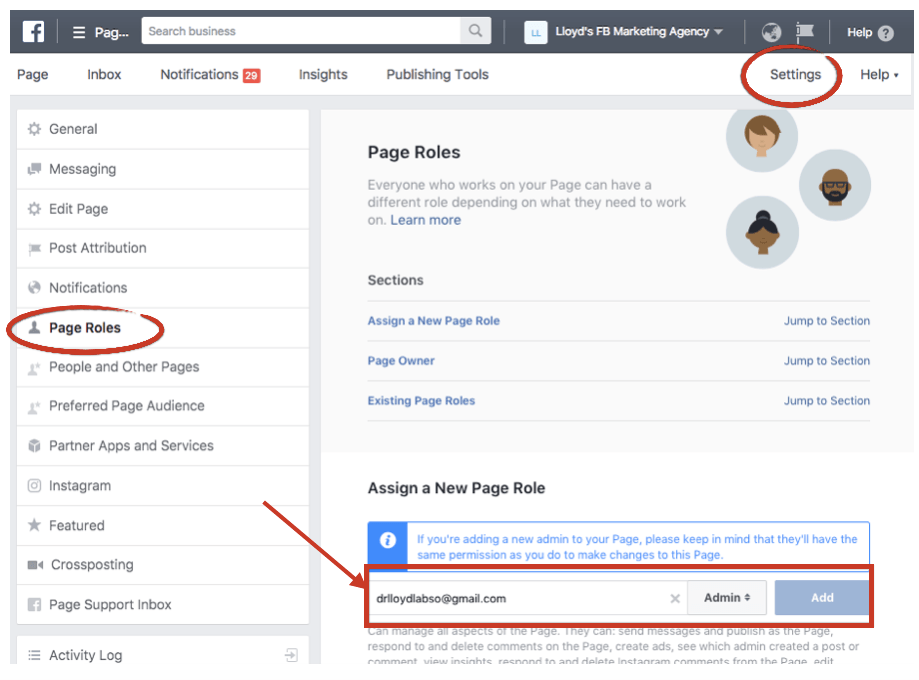Click the blue info icon

(387, 540)
